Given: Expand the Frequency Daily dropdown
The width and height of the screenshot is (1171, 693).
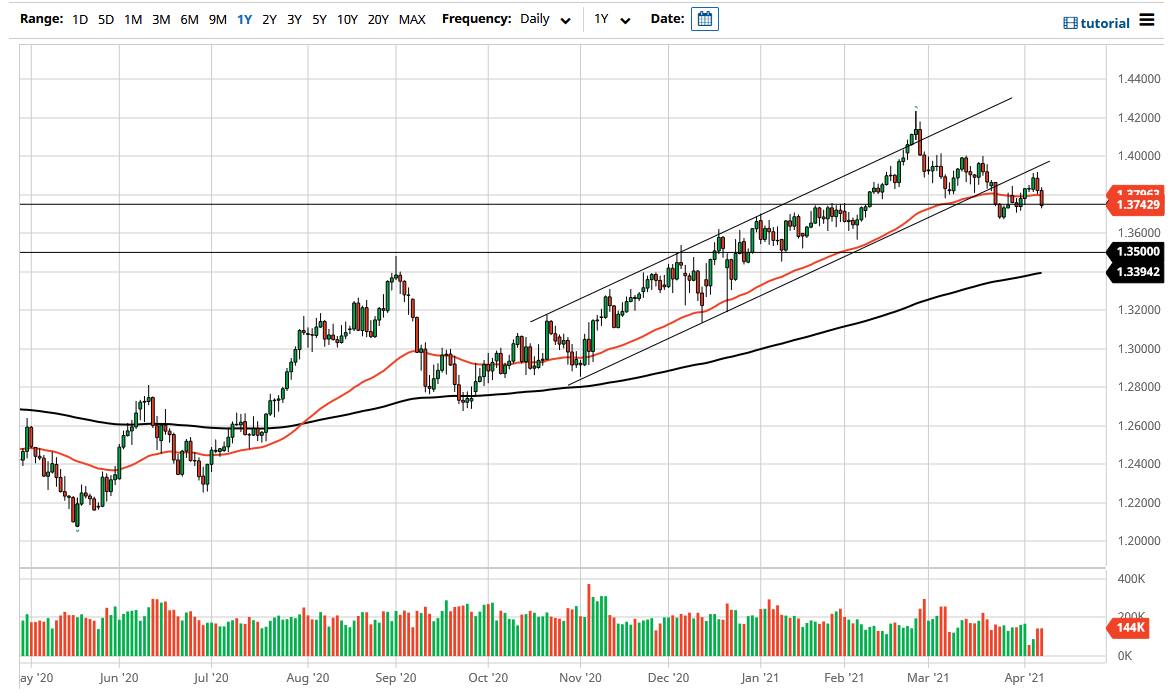Looking at the screenshot, I should (x=546, y=19).
